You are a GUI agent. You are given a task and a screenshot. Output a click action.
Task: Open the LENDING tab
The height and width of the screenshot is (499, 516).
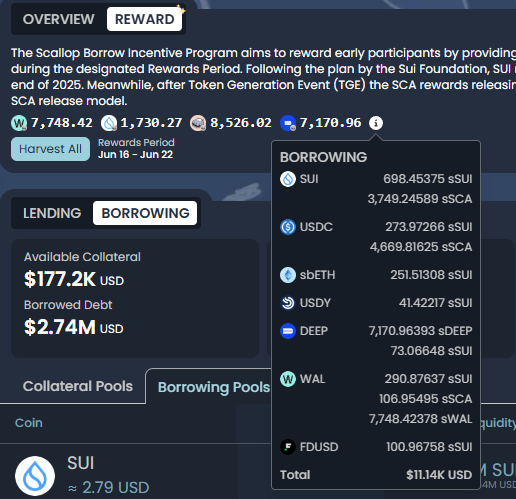(x=52, y=213)
